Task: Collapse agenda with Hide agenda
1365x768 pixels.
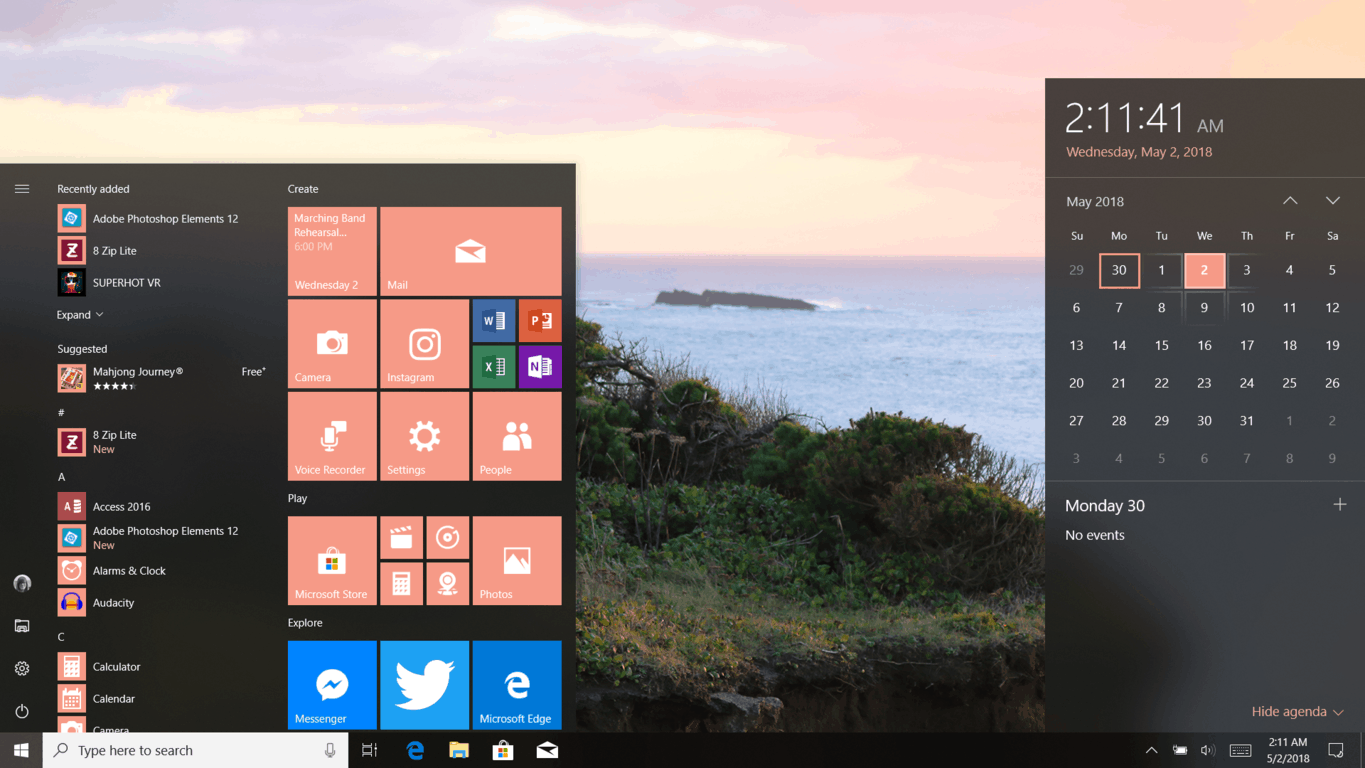Action: (1297, 711)
